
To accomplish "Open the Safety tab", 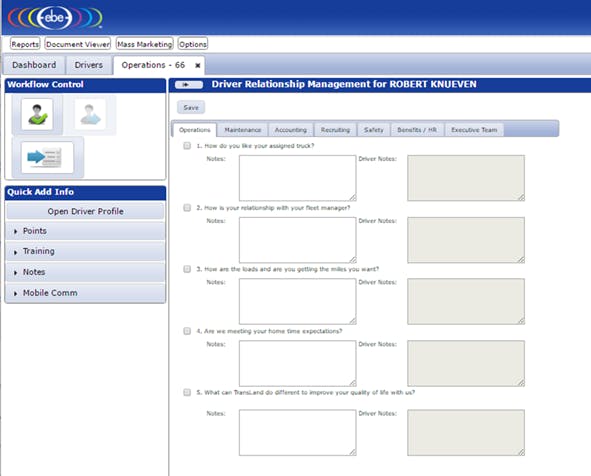I will click(374, 130).
